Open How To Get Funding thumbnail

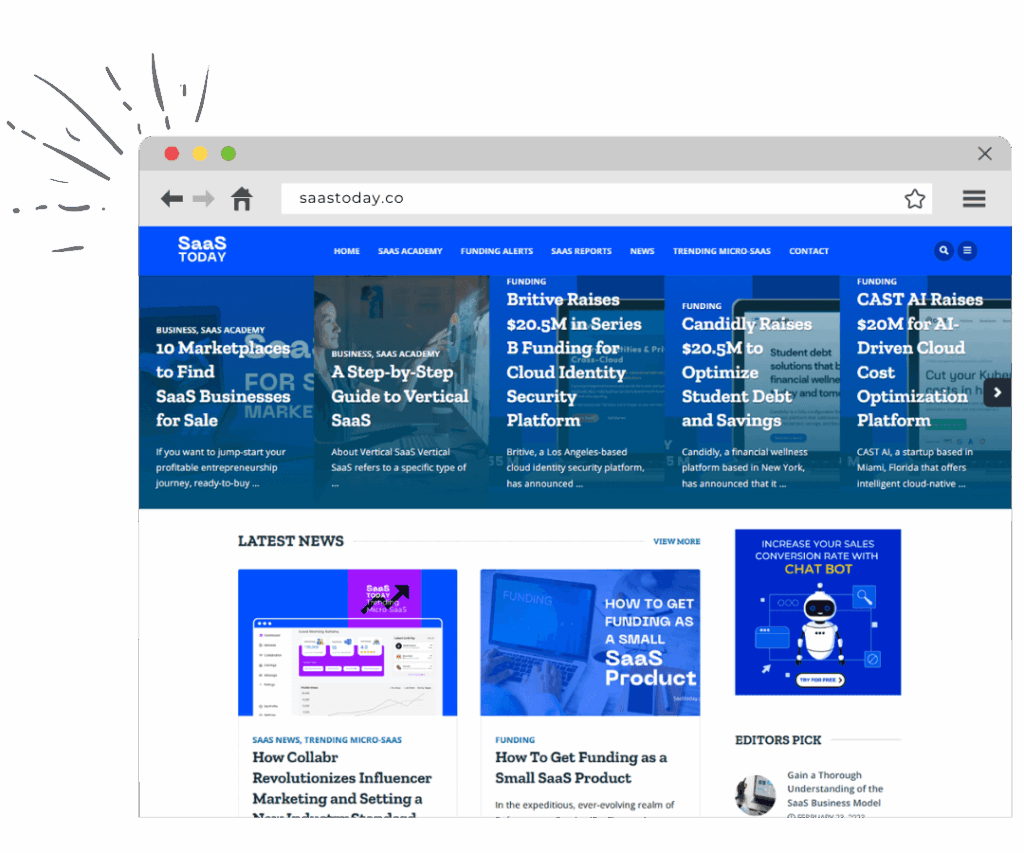point(590,642)
